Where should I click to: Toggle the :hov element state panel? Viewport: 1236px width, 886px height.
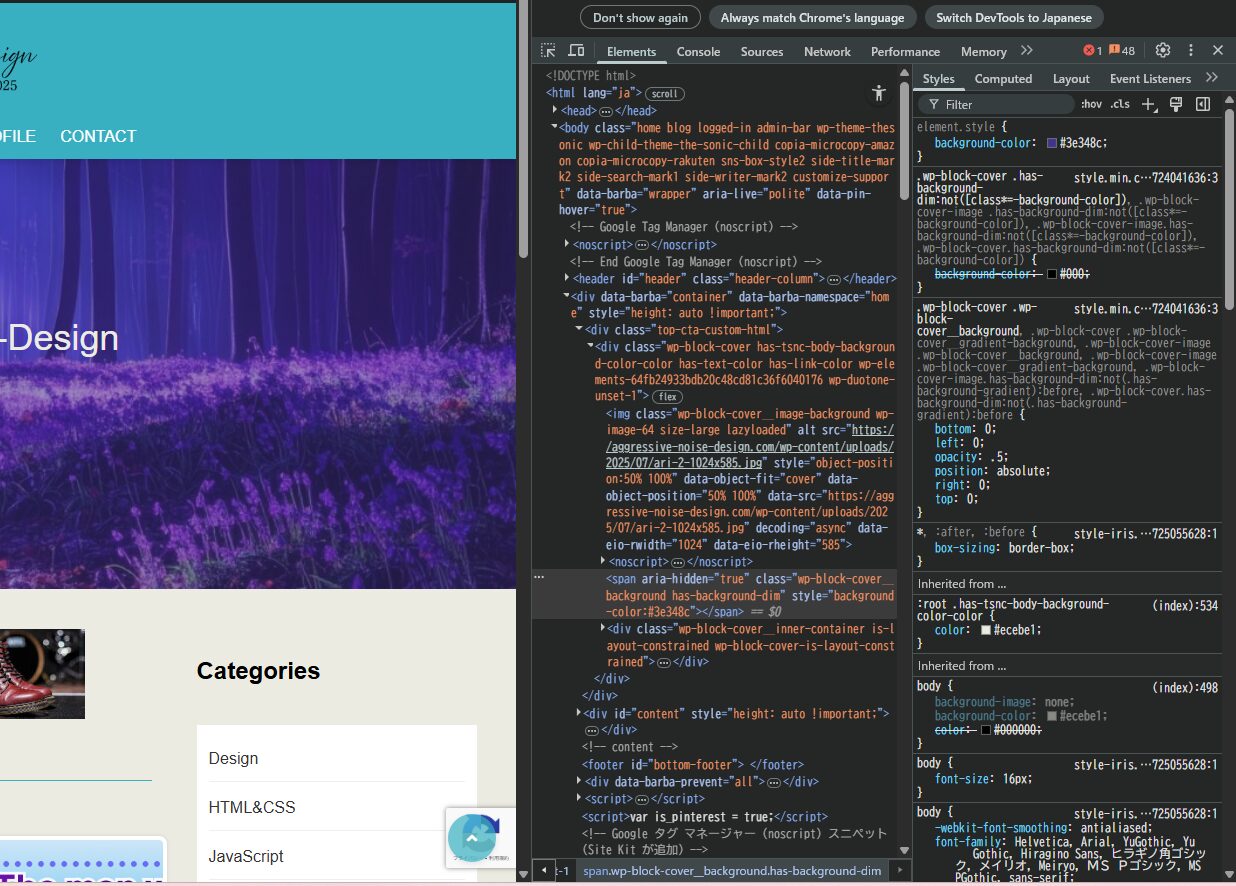(x=1091, y=104)
